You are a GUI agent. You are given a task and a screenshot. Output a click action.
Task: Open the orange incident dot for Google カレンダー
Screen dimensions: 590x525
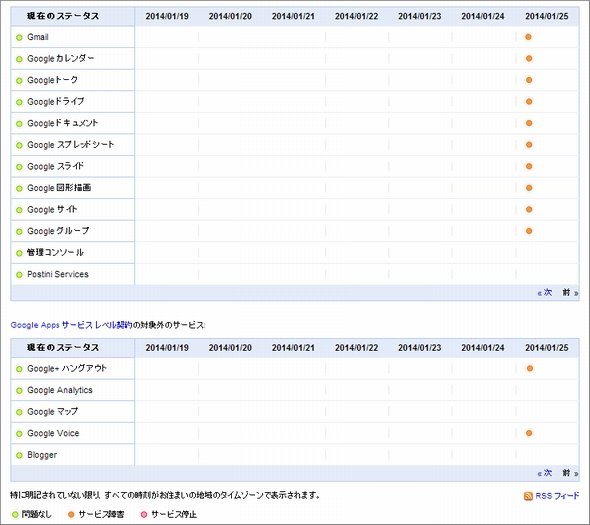click(529, 58)
